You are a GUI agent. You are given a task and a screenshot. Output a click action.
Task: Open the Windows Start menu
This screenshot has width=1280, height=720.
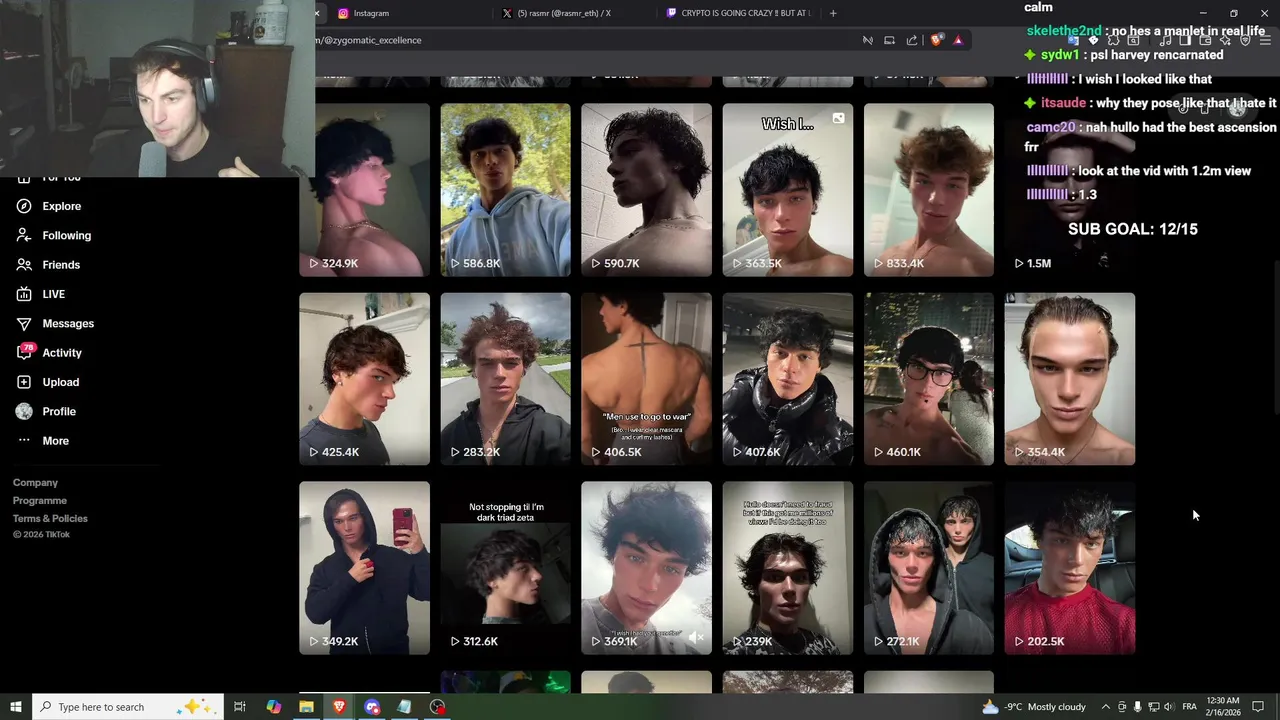[x=16, y=707]
